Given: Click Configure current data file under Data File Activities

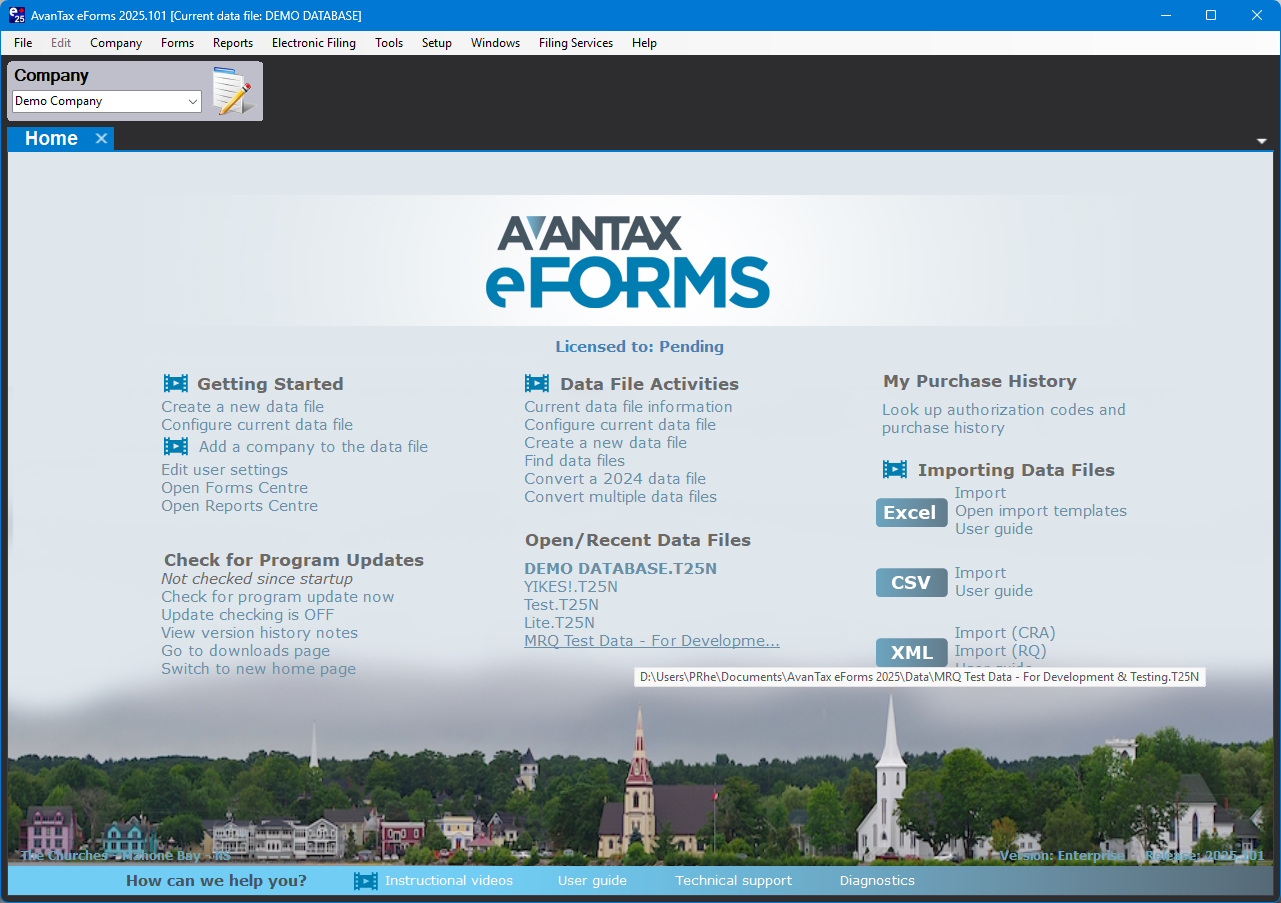Looking at the screenshot, I should point(620,425).
